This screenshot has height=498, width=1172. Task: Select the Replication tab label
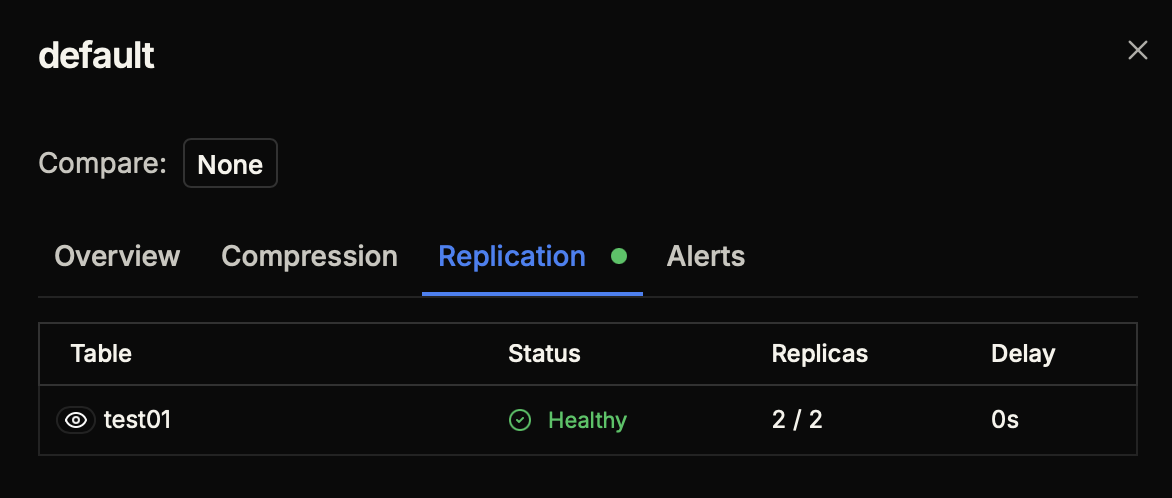point(512,256)
